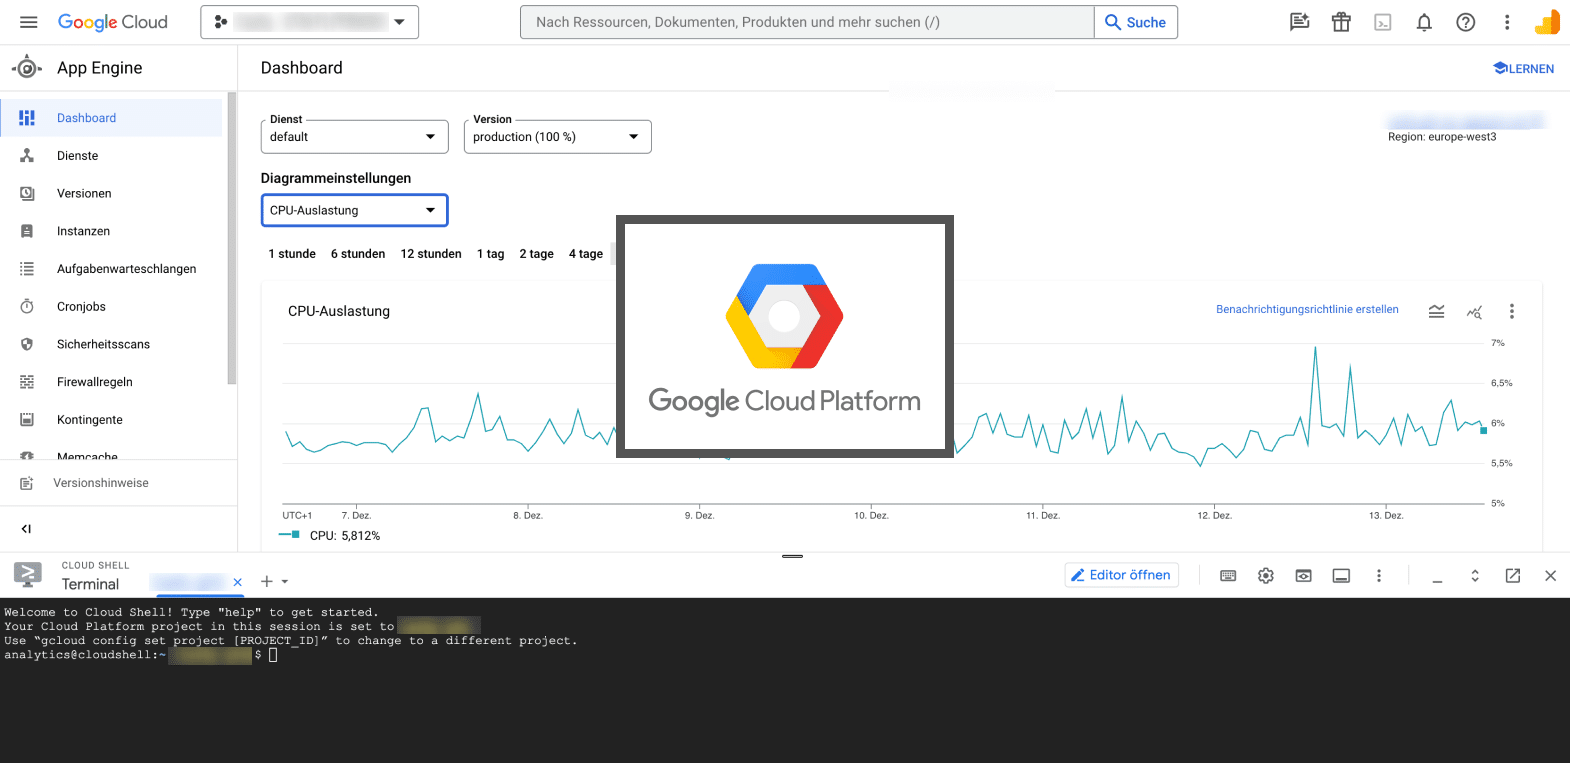Open Cloud Shell terminal settings gear

point(1266,576)
